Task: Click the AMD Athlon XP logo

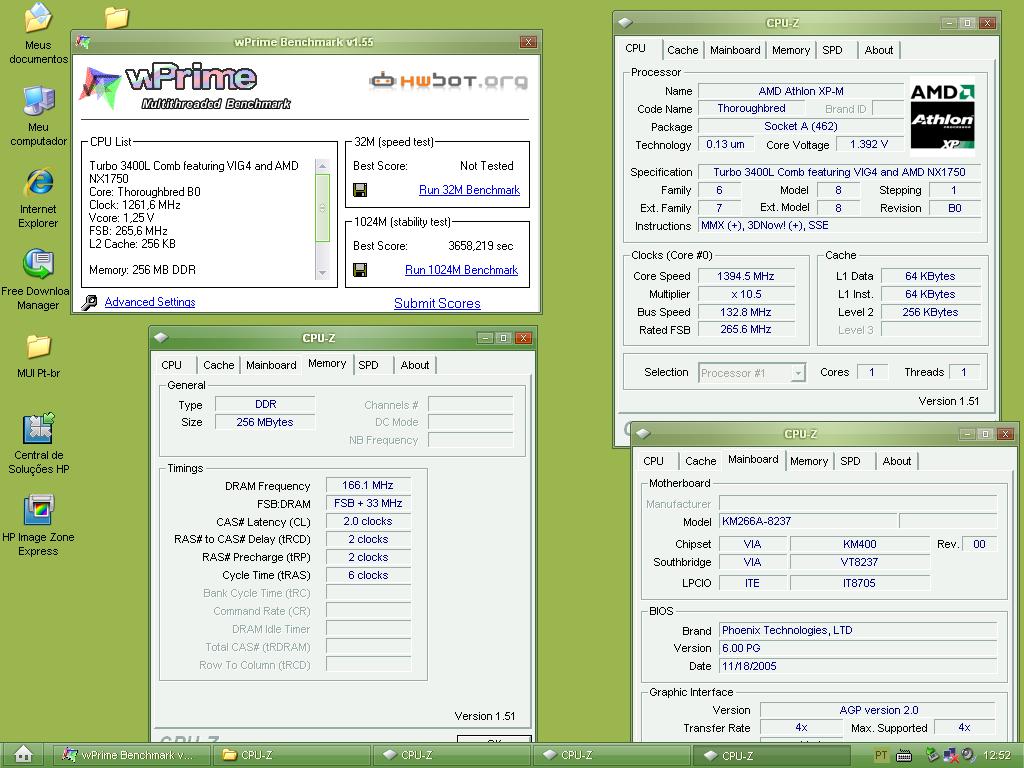Action: (x=942, y=116)
